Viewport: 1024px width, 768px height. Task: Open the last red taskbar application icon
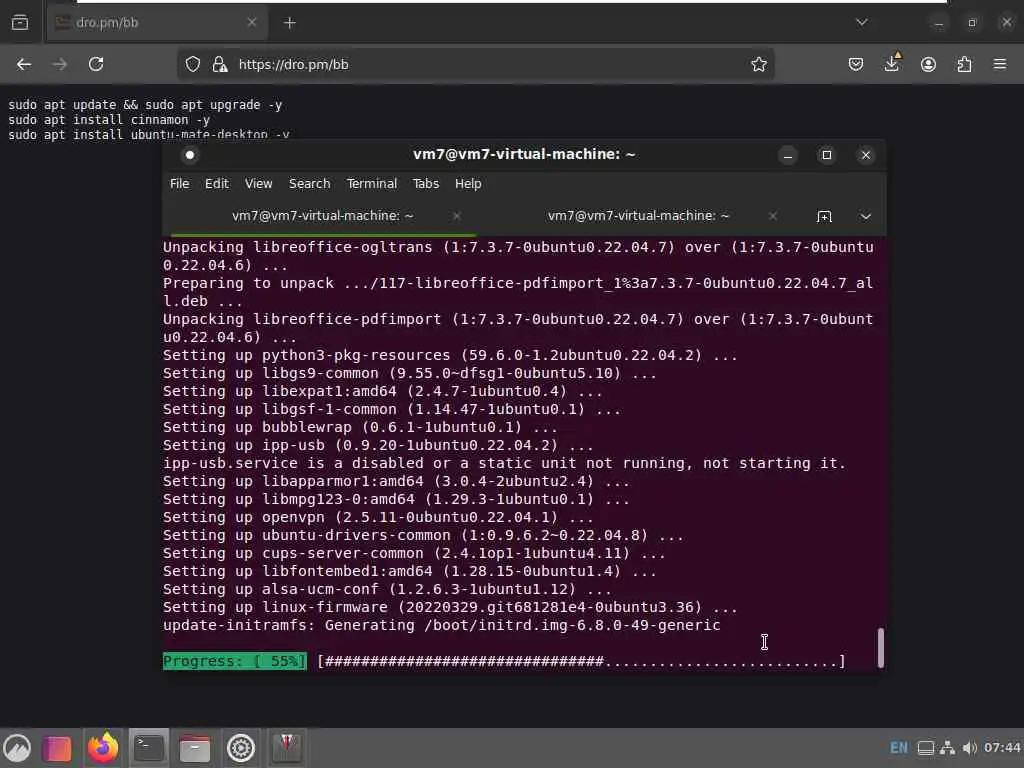[287, 748]
